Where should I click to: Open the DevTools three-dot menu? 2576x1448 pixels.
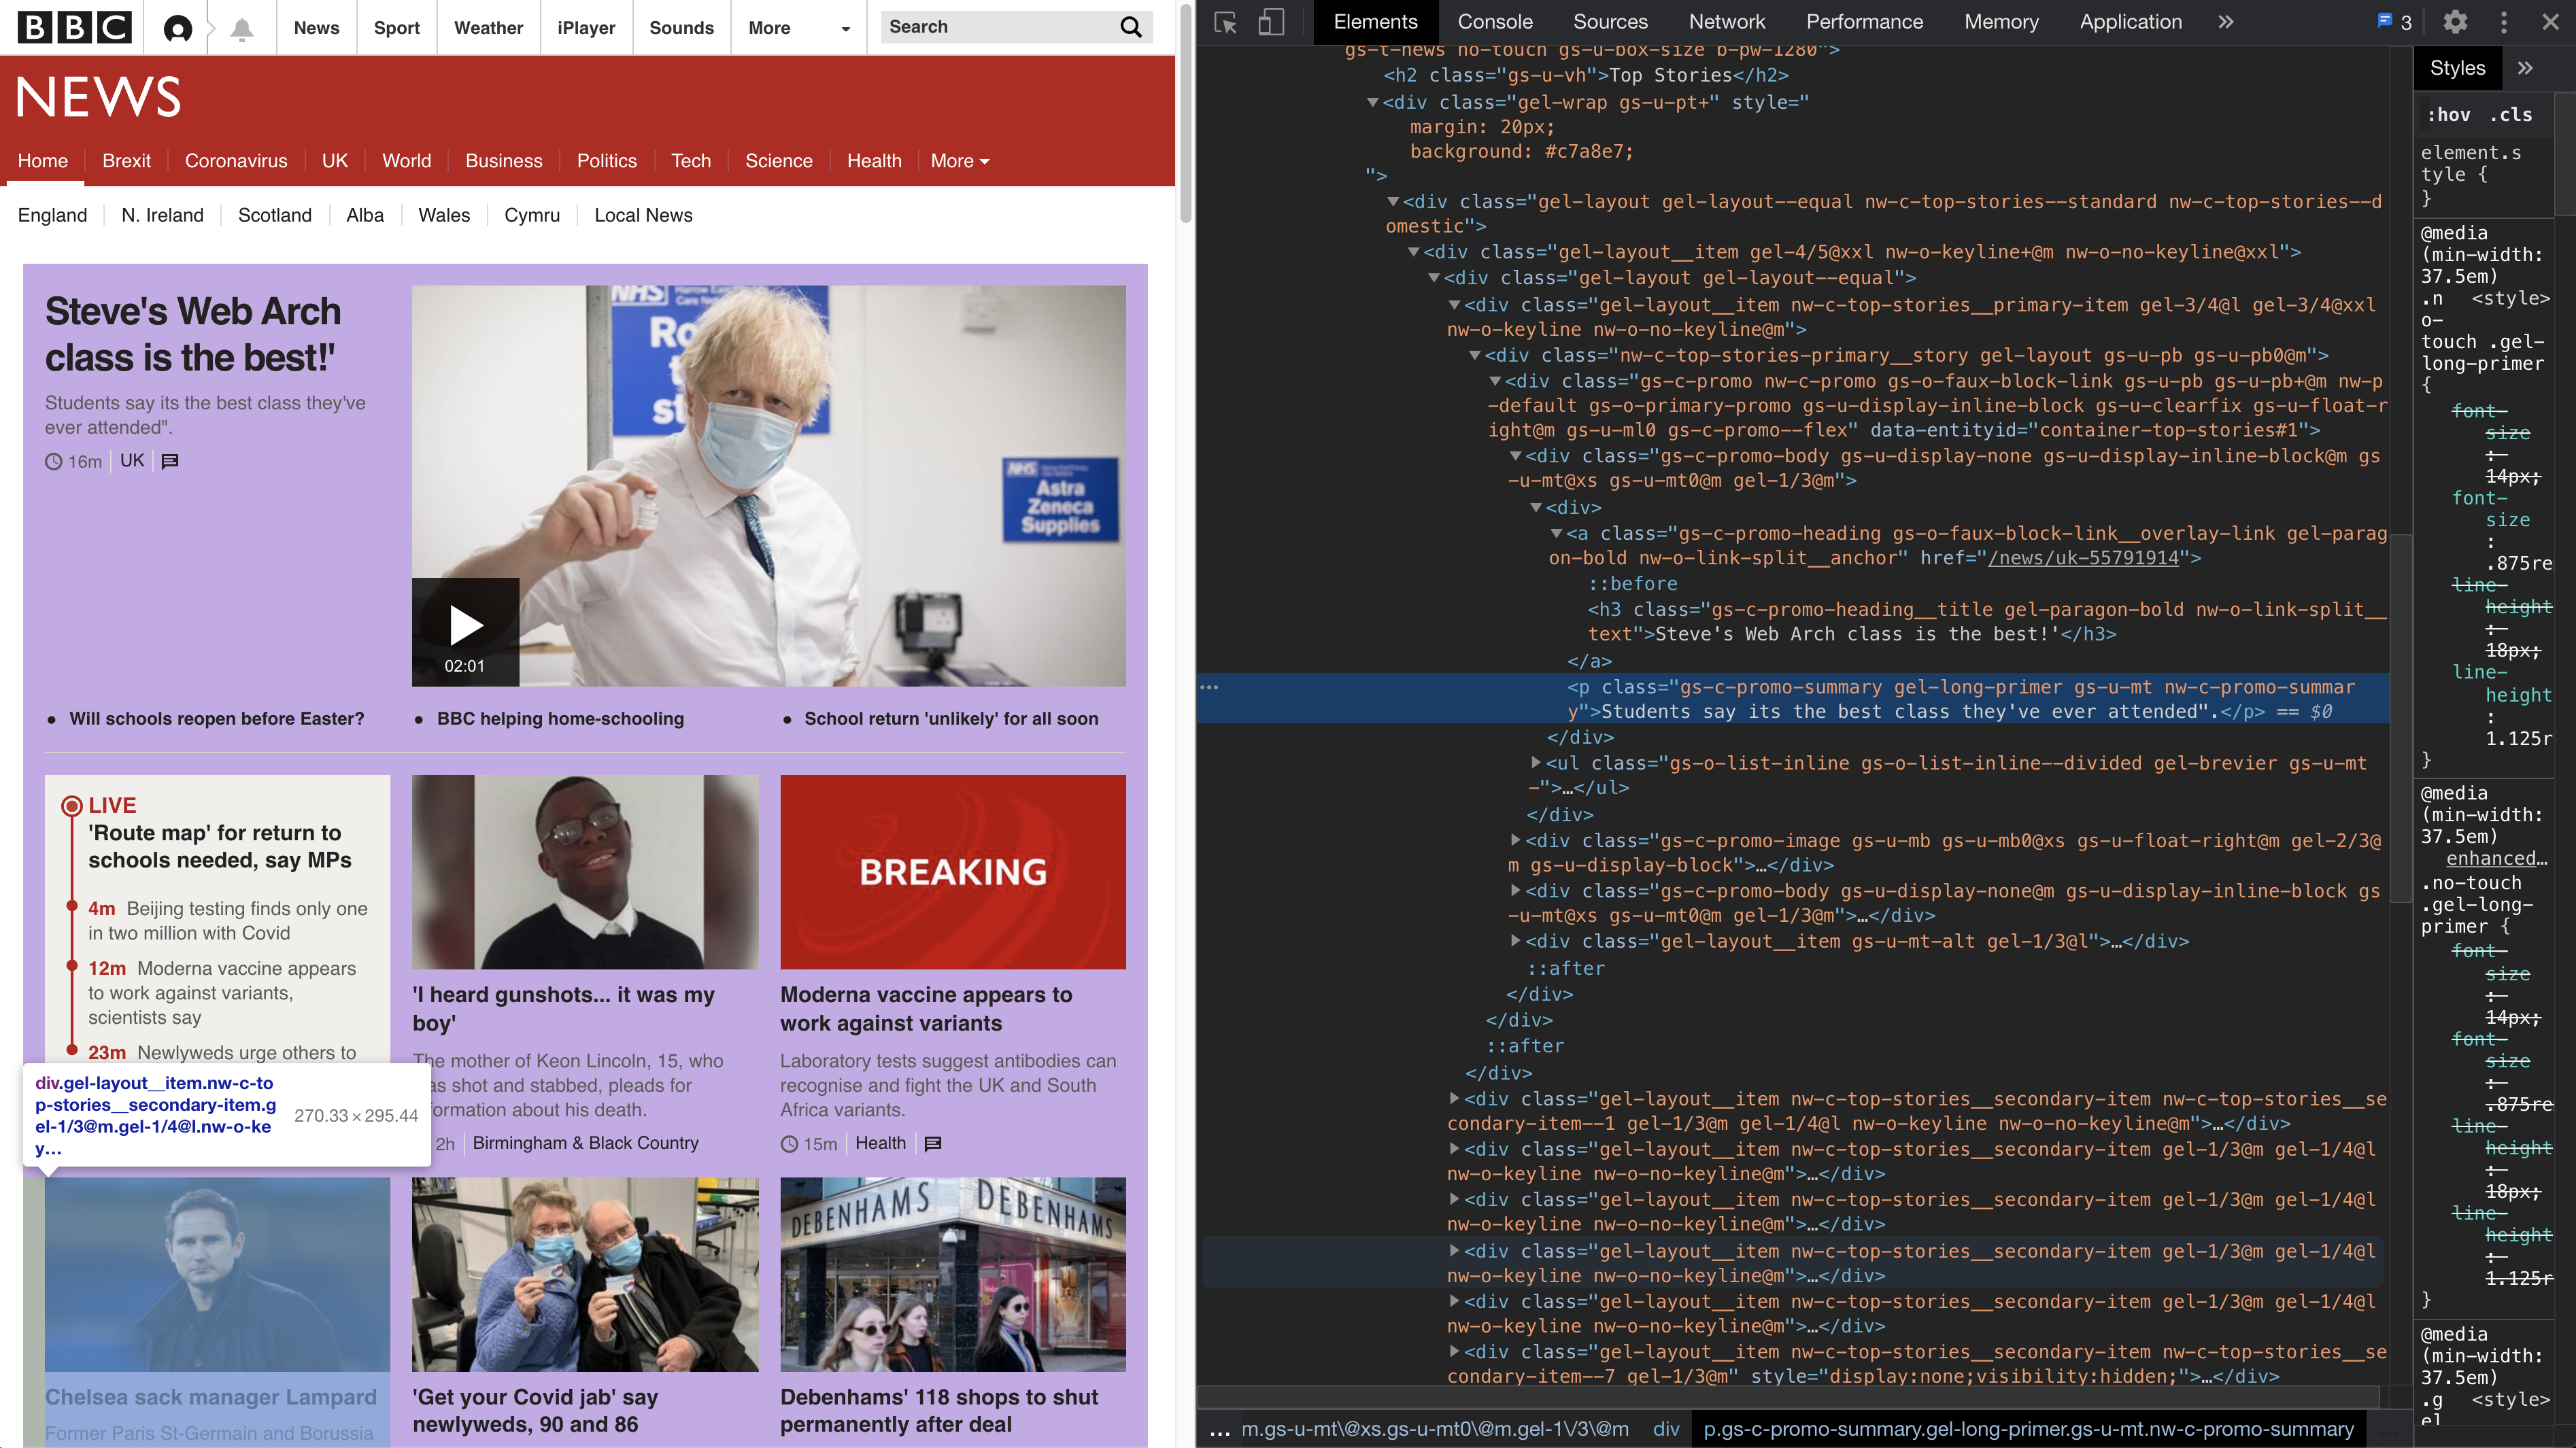click(2504, 22)
